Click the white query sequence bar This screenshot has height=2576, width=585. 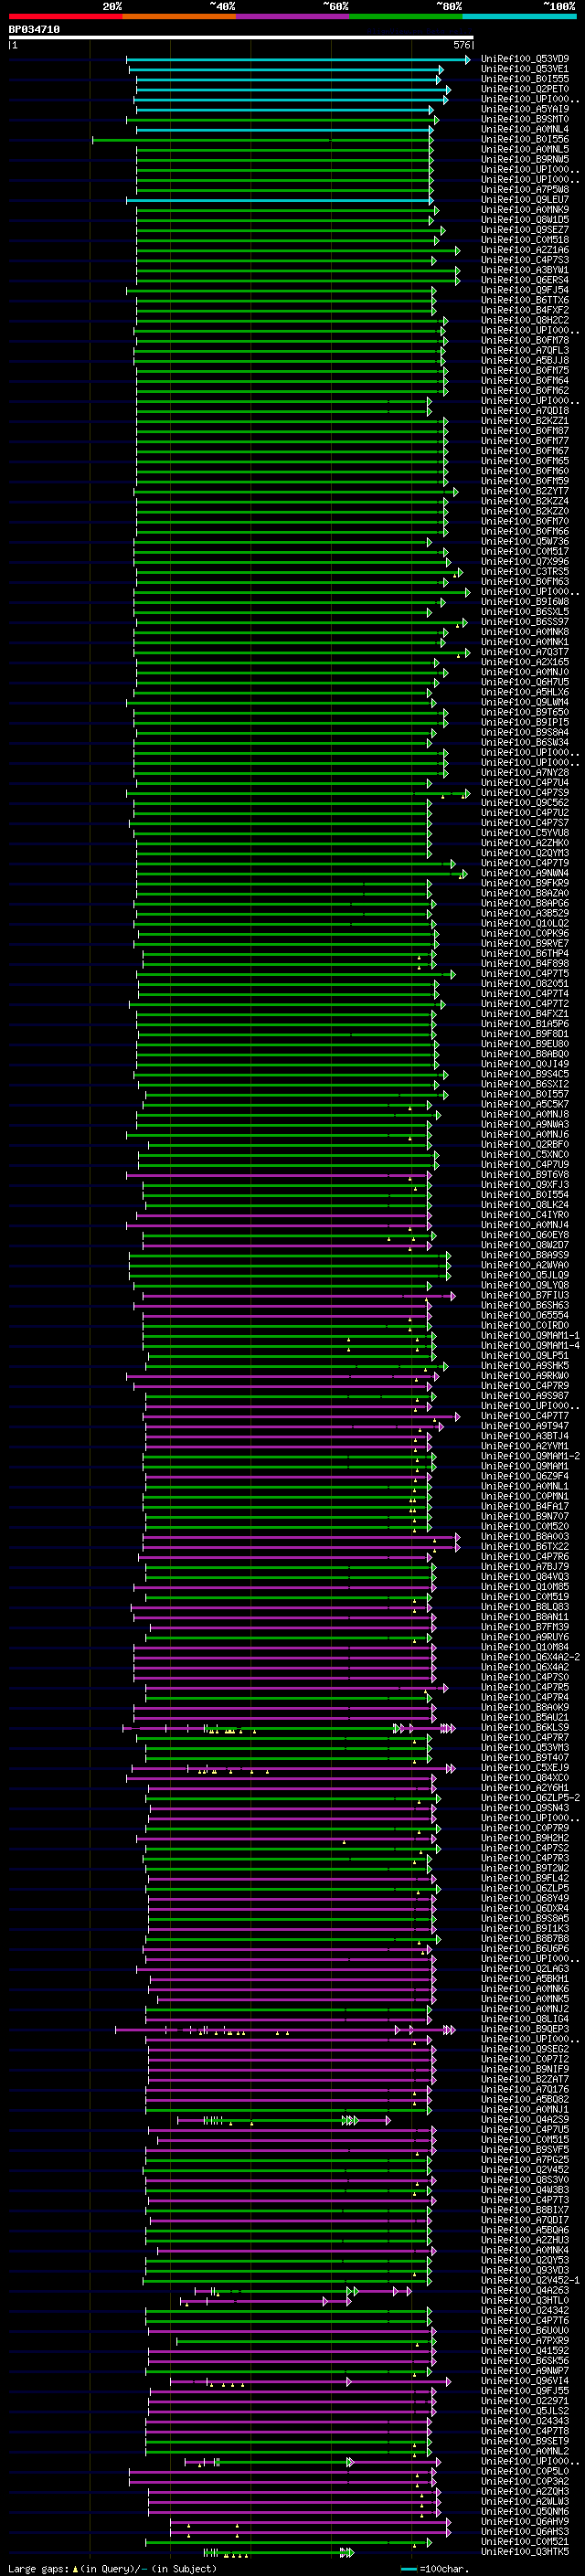point(241,38)
